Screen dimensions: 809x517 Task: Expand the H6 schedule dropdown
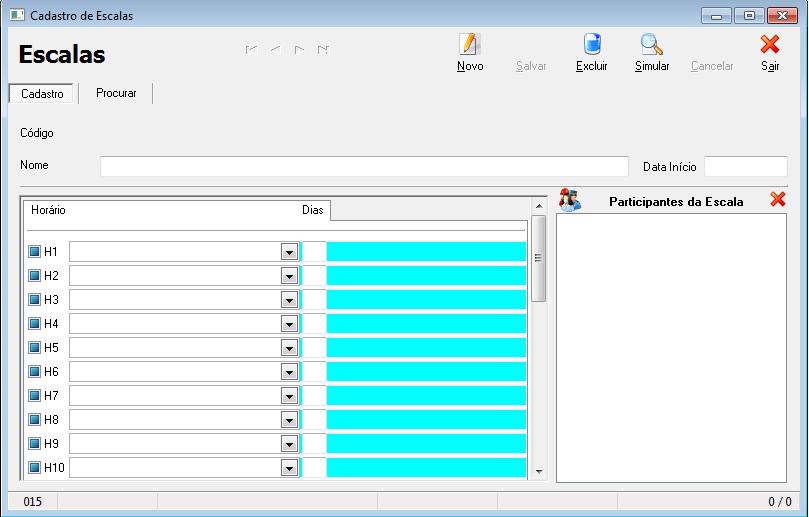tap(289, 372)
